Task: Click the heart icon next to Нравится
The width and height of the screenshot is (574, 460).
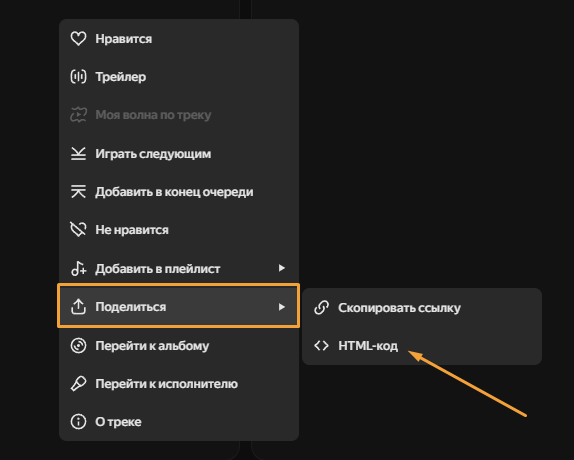Action: [78, 38]
